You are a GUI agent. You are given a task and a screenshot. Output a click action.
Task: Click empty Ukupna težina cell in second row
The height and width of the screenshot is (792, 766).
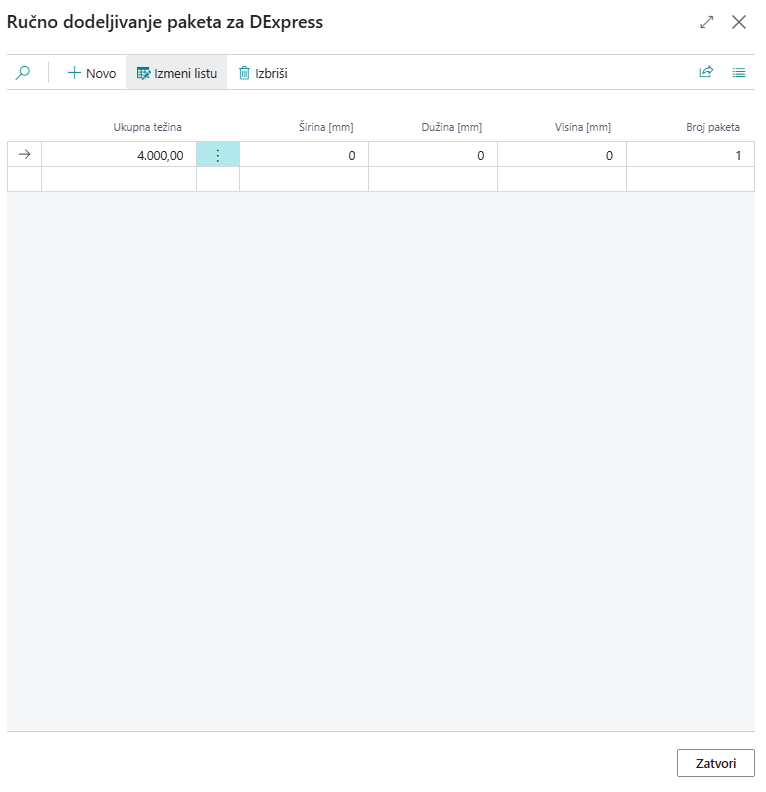119,179
